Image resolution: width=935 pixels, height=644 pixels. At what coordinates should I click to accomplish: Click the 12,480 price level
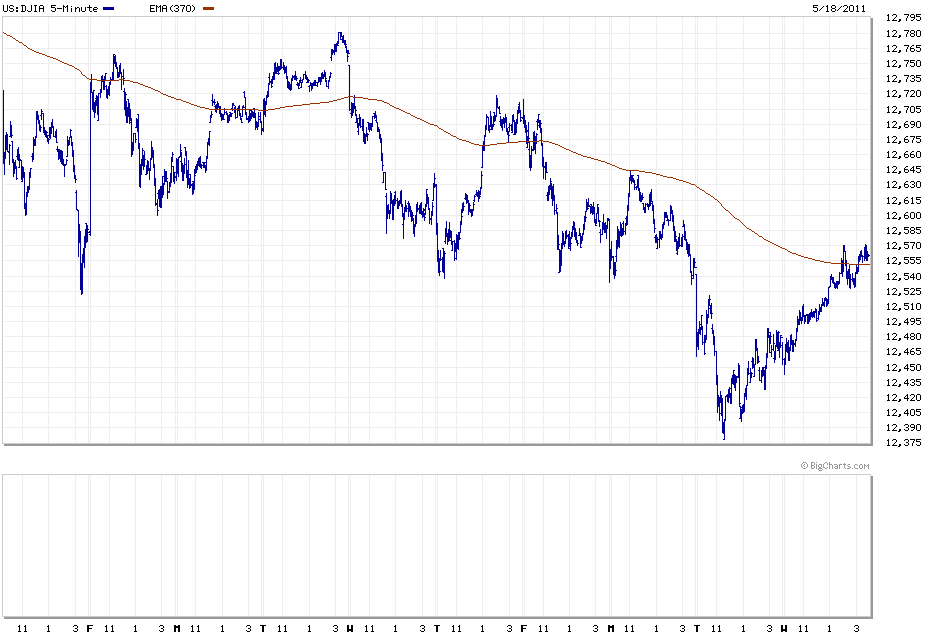point(903,336)
